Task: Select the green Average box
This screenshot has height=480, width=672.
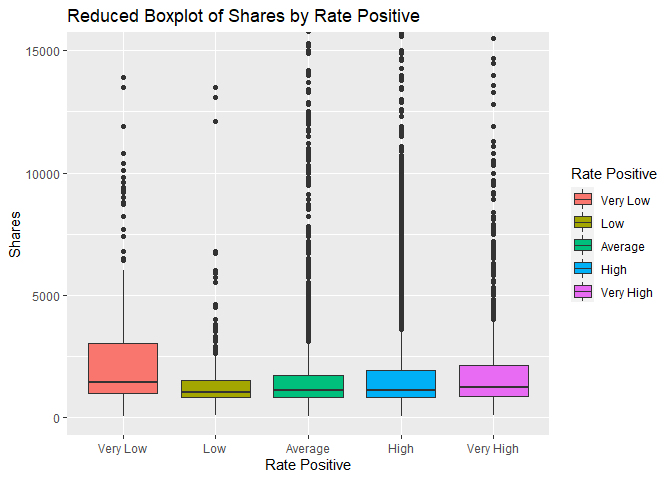Action: 308,386
